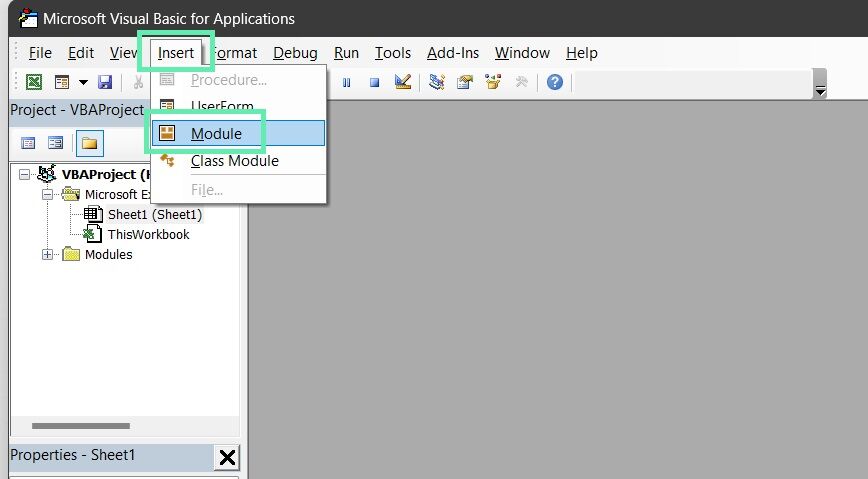The height and width of the screenshot is (479, 868).
Task: Open Object Browser toolbar icon
Action: 493,82
